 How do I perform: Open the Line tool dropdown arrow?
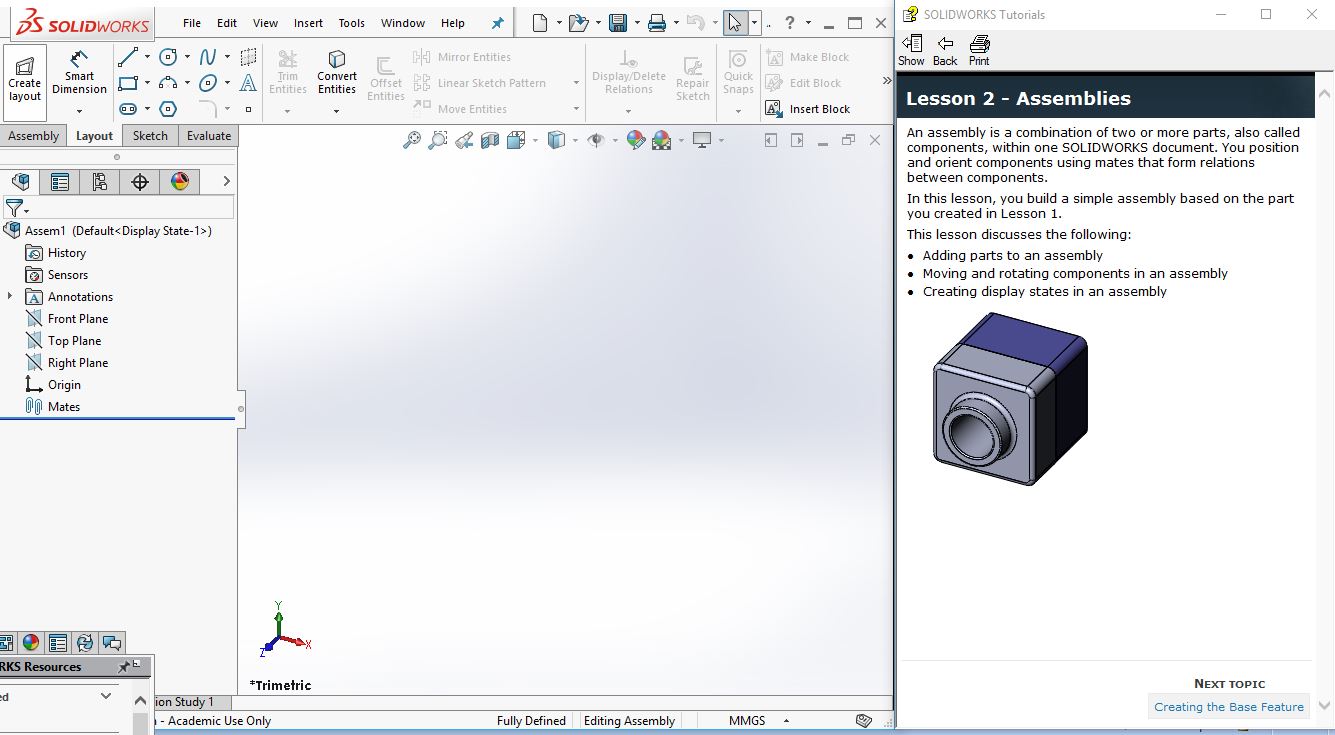pyautogui.click(x=147, y=57)
